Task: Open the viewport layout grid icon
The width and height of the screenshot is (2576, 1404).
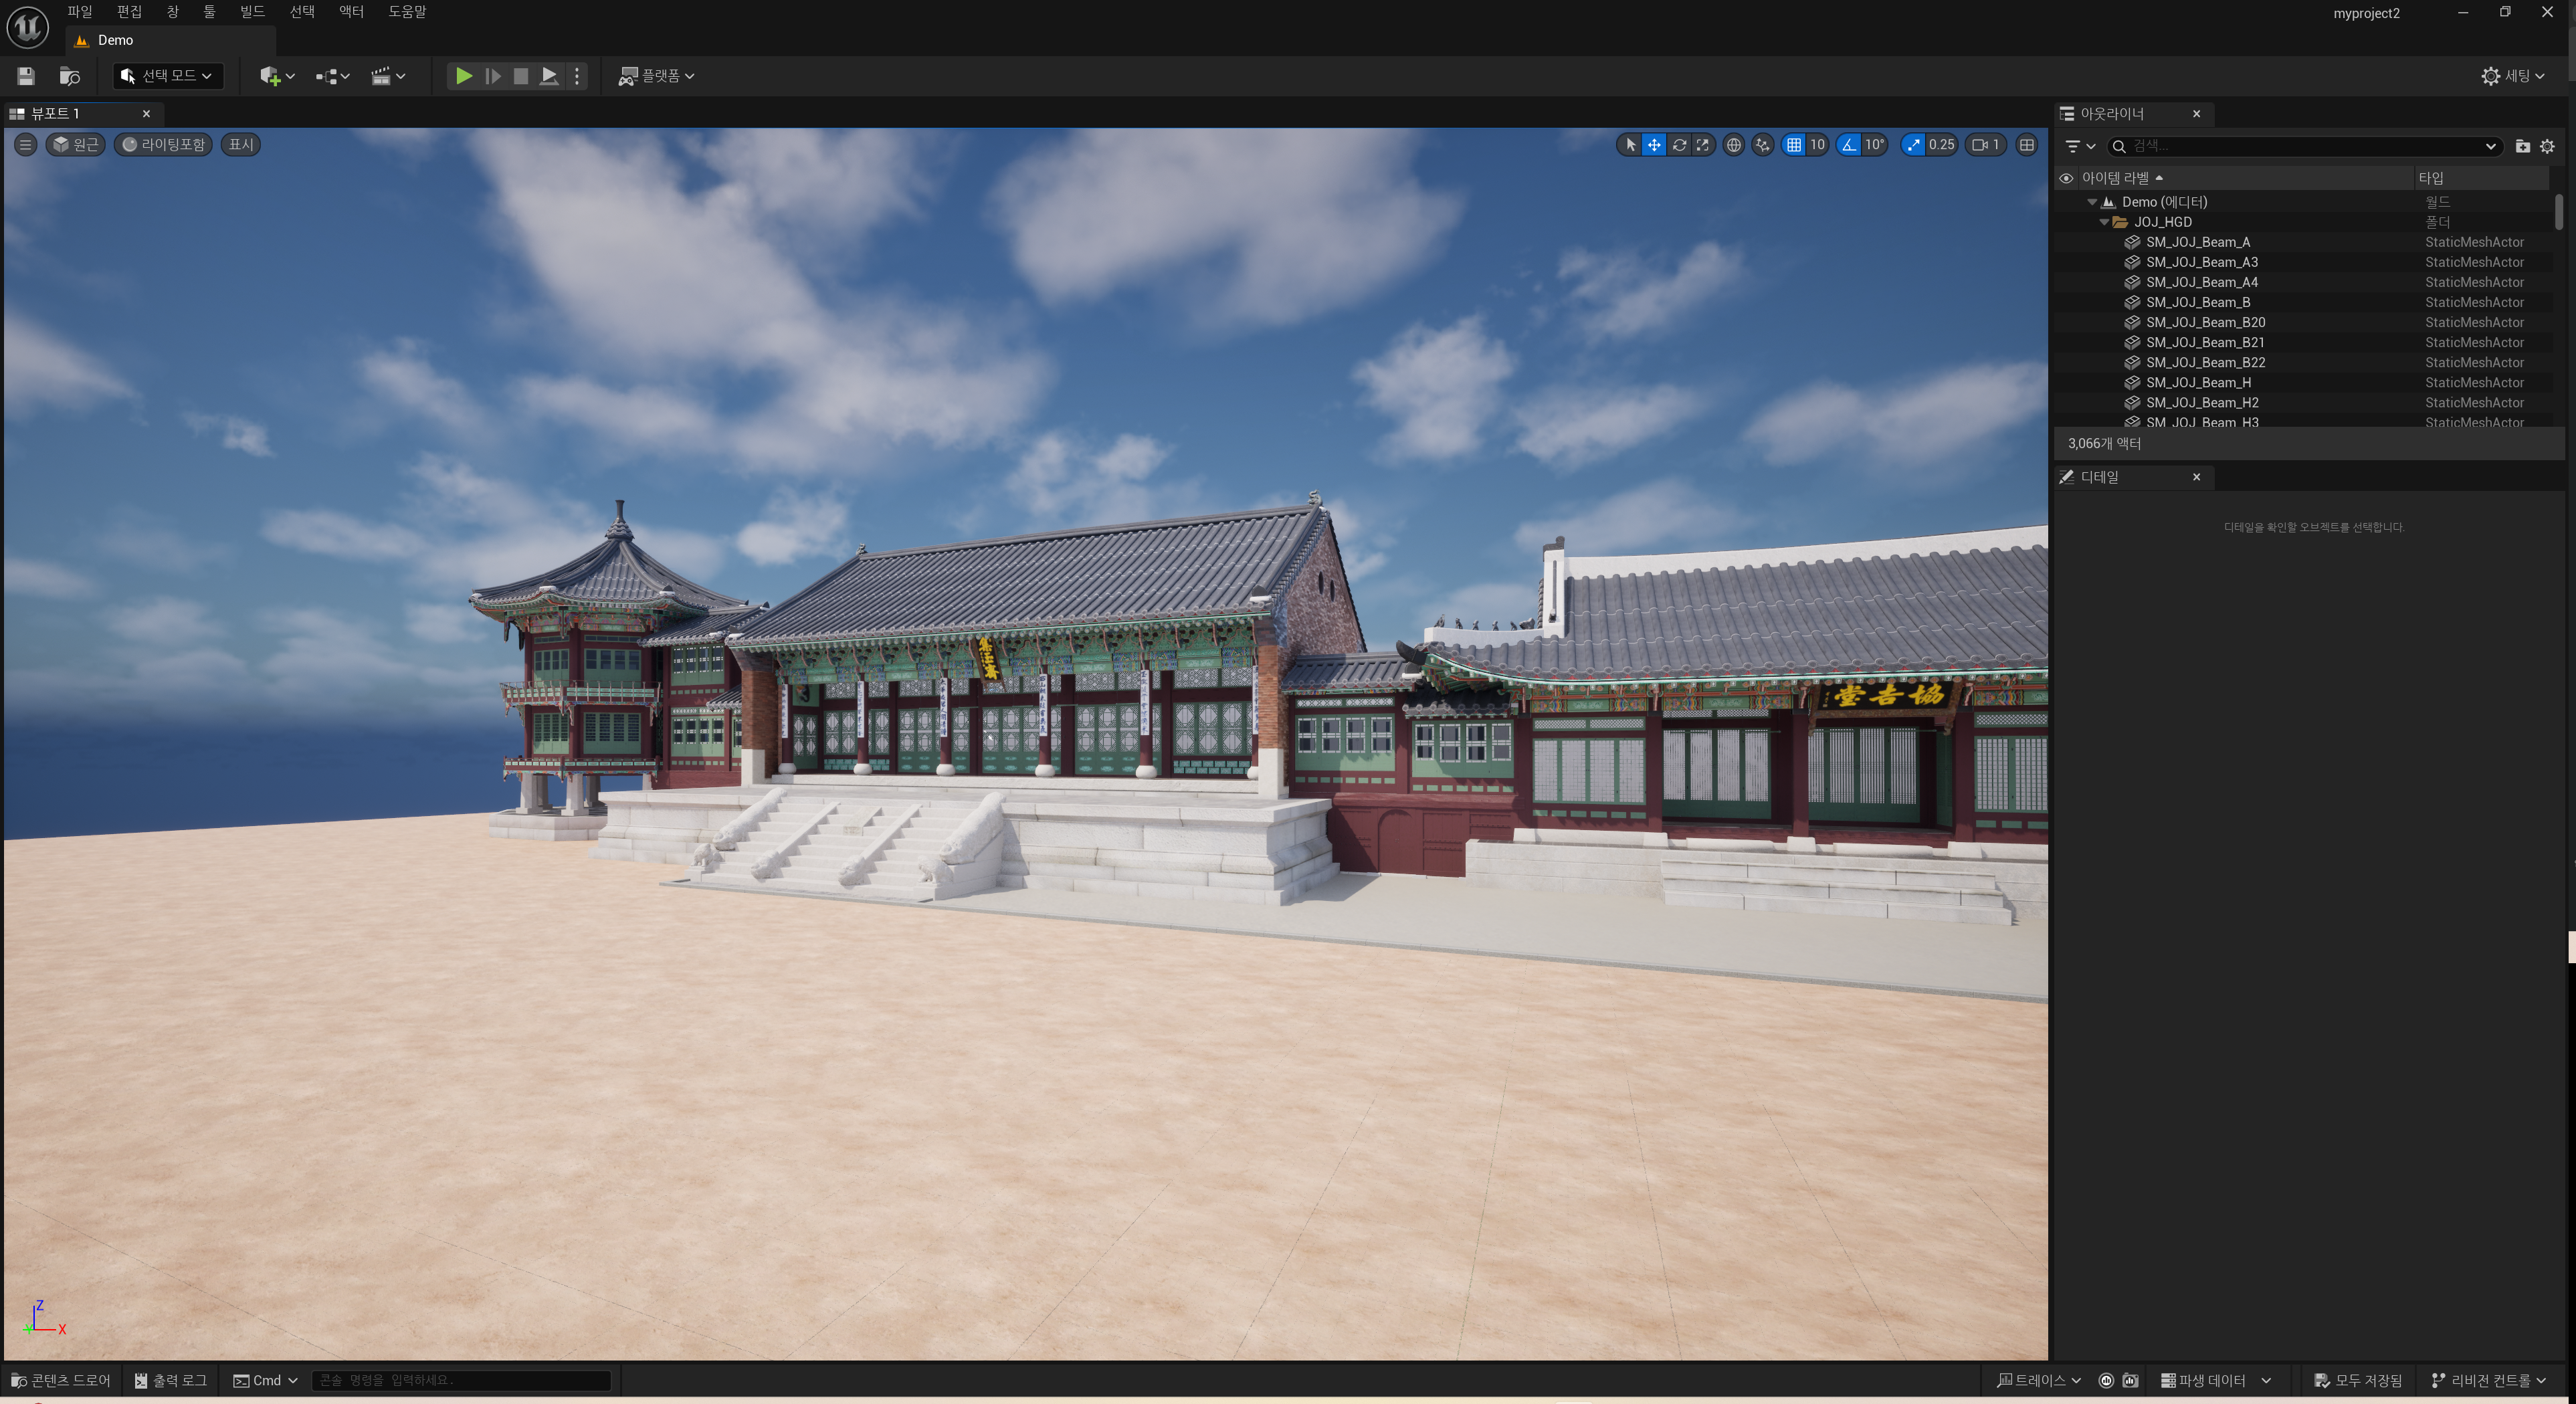Action: [x=2027, y=145]
